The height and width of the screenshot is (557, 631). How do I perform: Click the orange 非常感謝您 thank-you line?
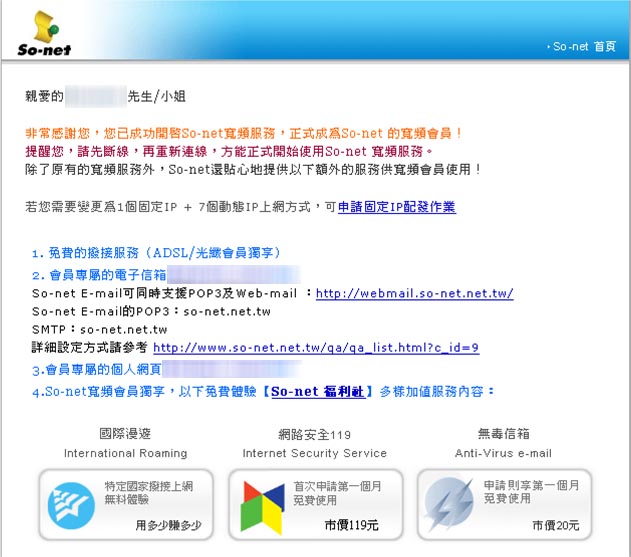tap(243, 133)
